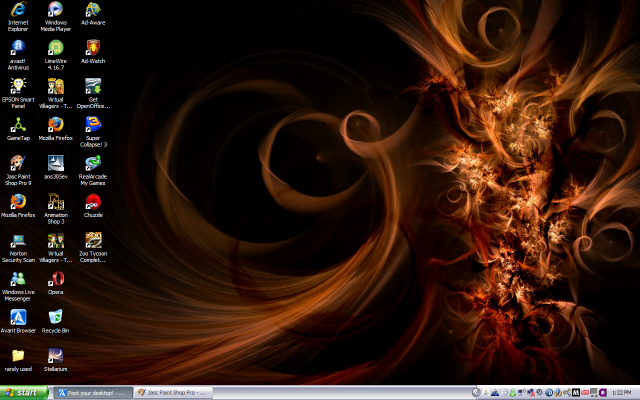Click the Get OpenOffice desktop shortcut
The height and width of the screenshot is (400, 640).
click(x=93, y=86)
